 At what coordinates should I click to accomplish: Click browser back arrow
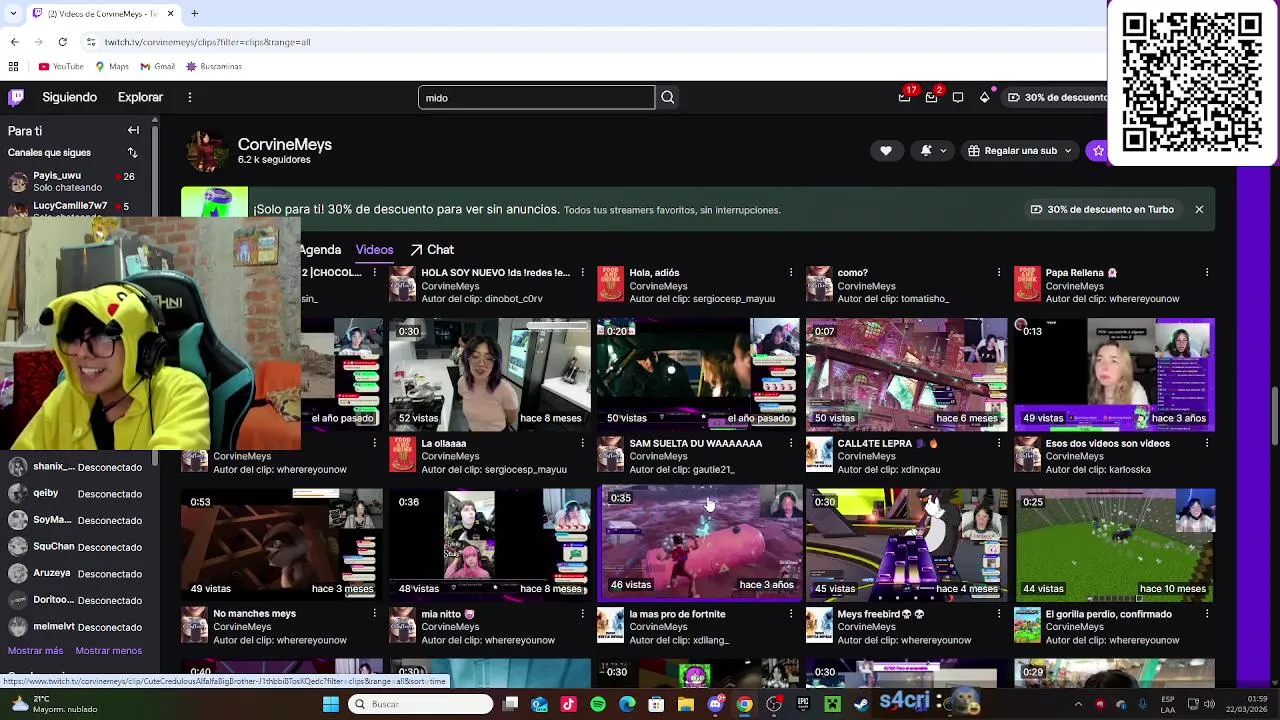tap(14, 42)
